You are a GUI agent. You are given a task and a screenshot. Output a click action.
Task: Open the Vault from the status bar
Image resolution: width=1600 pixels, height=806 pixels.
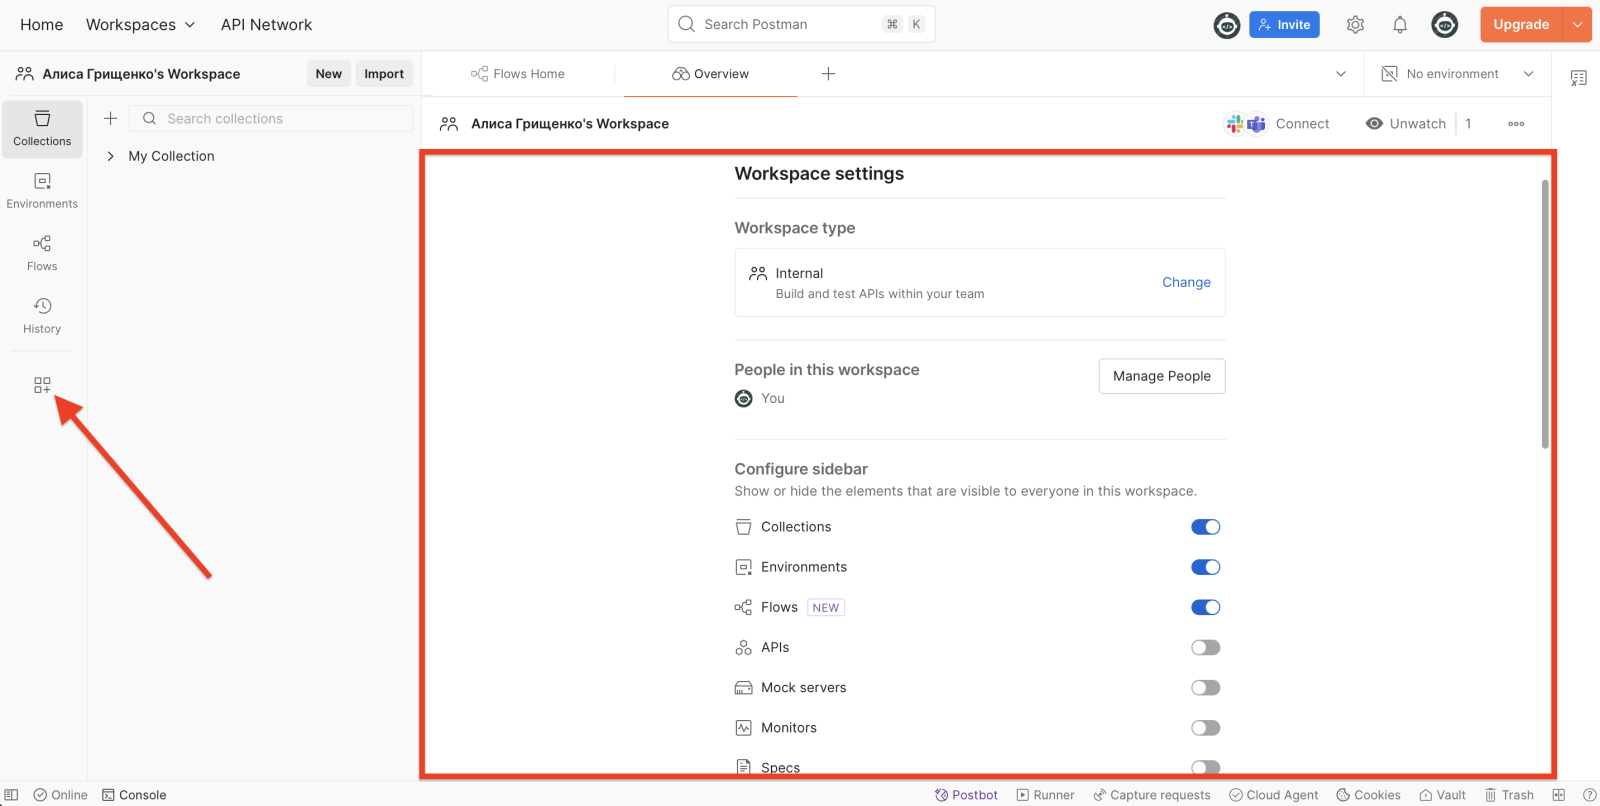pos(1443,795)
